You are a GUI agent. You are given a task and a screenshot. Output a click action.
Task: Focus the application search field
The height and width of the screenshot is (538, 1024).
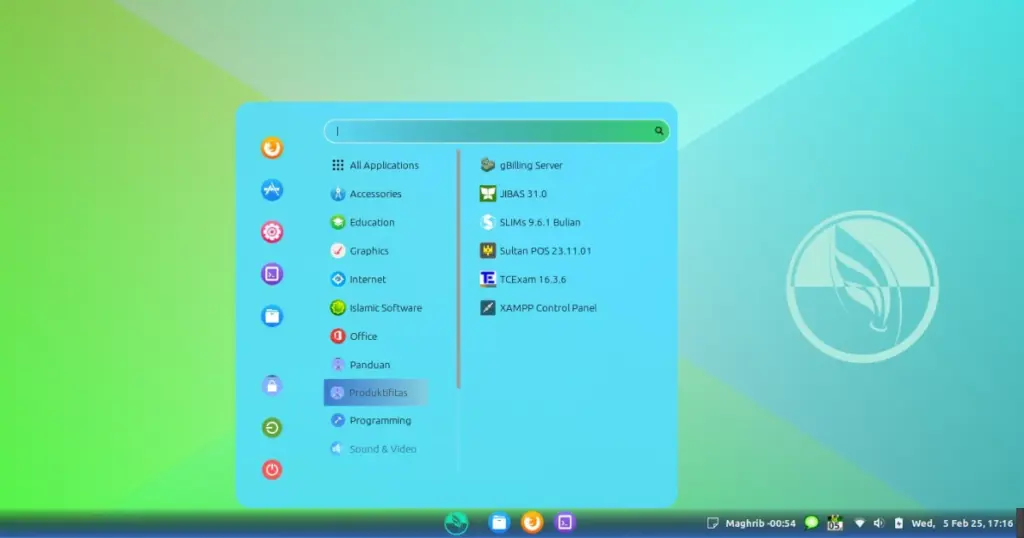pyautogui.click(x=496, y=131)
